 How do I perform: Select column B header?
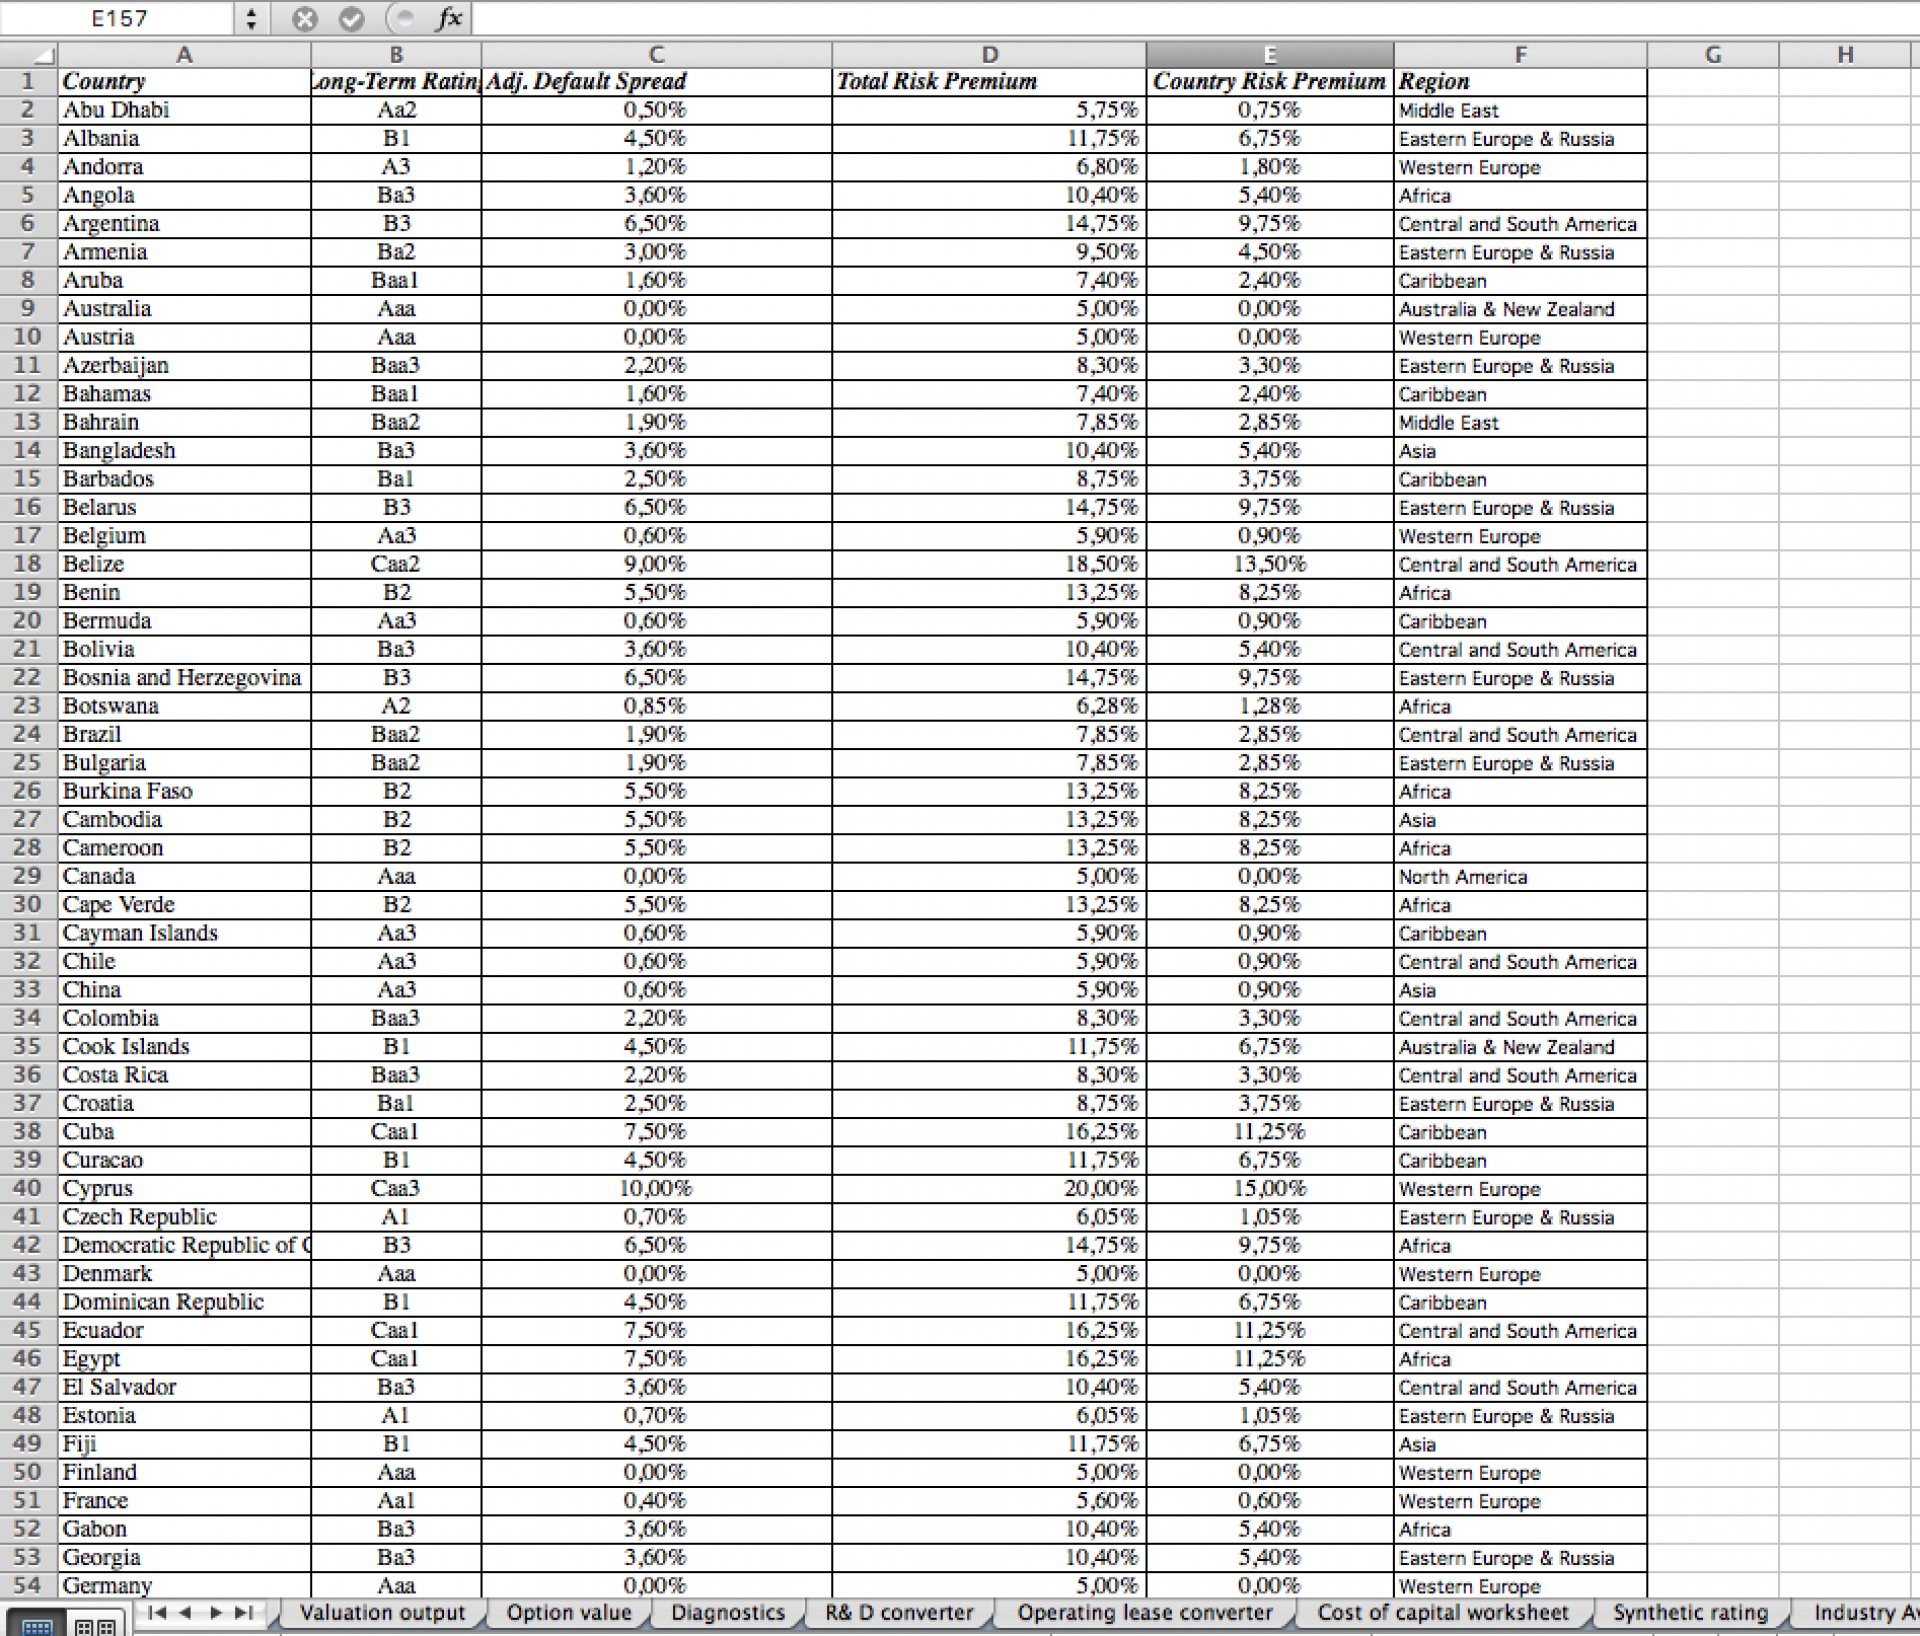point(396,55)
